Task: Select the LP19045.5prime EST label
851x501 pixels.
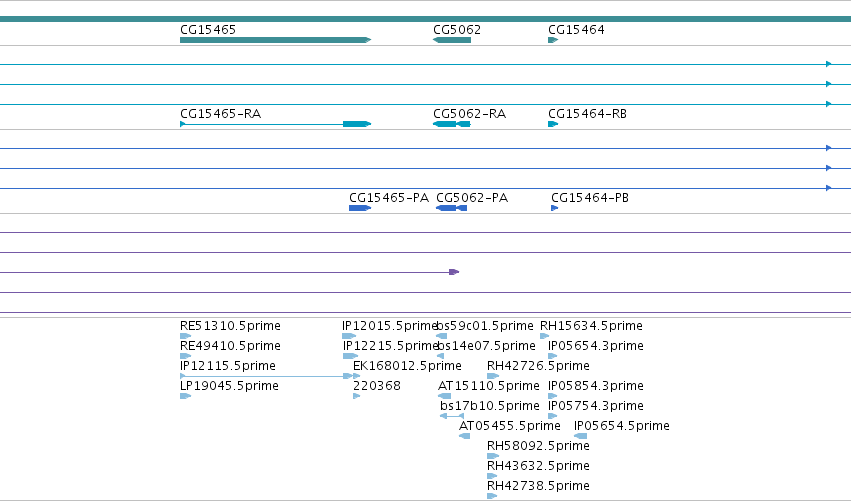Action: coord(229,386)
